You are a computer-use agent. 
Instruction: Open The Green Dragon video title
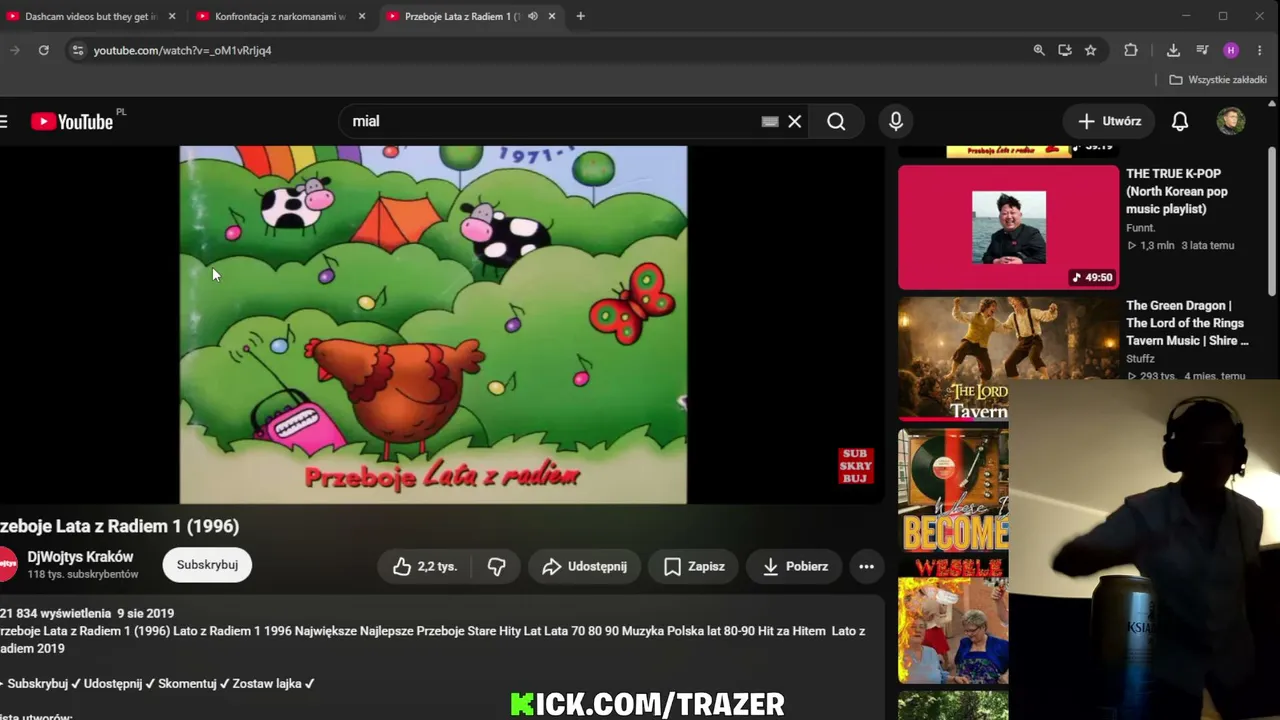click(x=1187, y=323)
